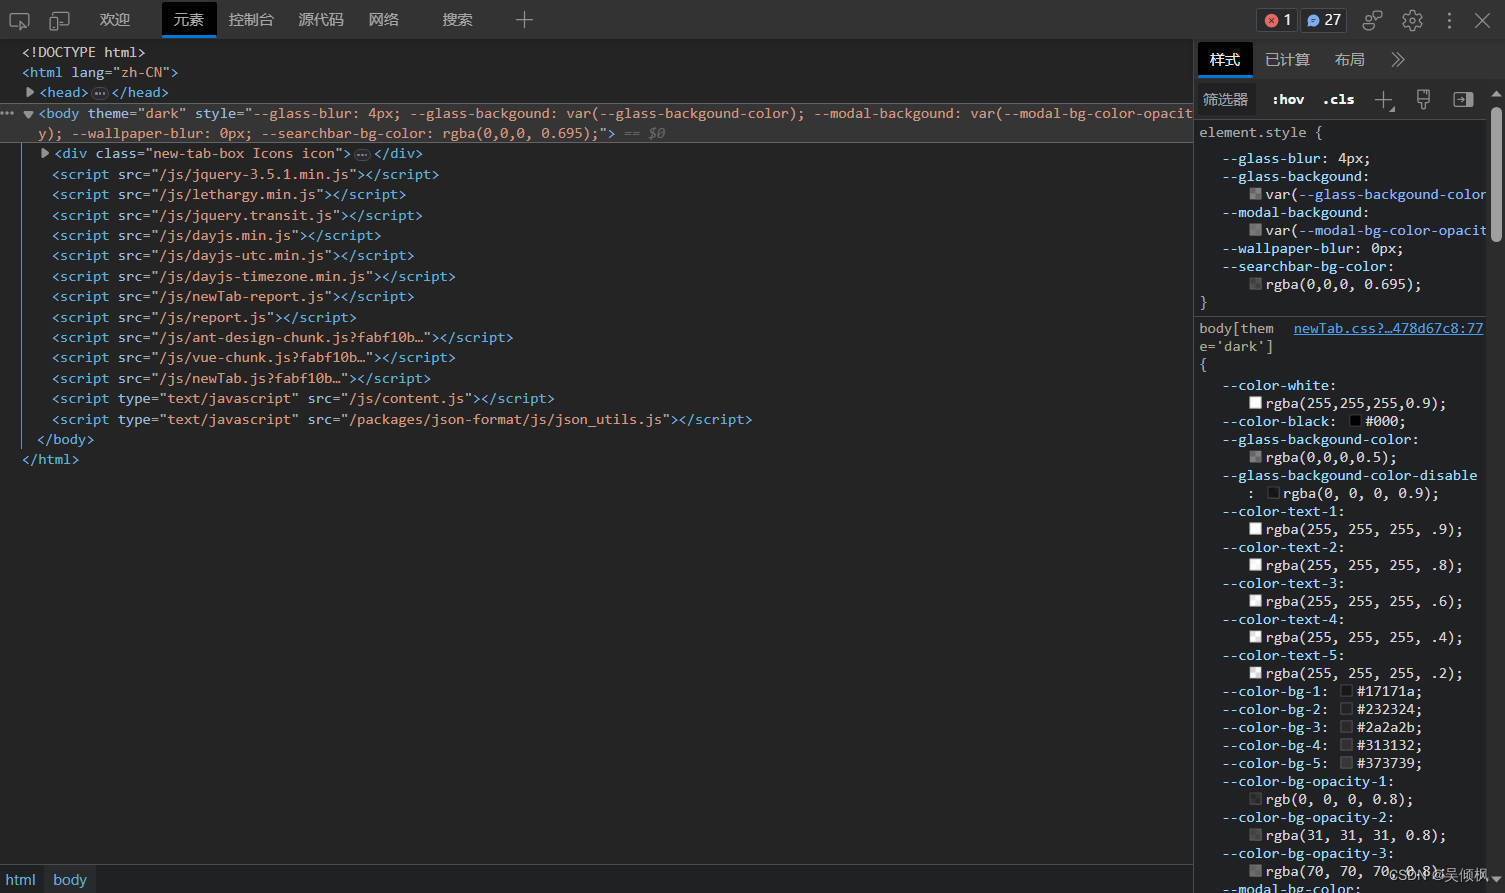Select the closing </html> tag line
The width and height of the screenshot is (1505, 893).
pos(50,460)
